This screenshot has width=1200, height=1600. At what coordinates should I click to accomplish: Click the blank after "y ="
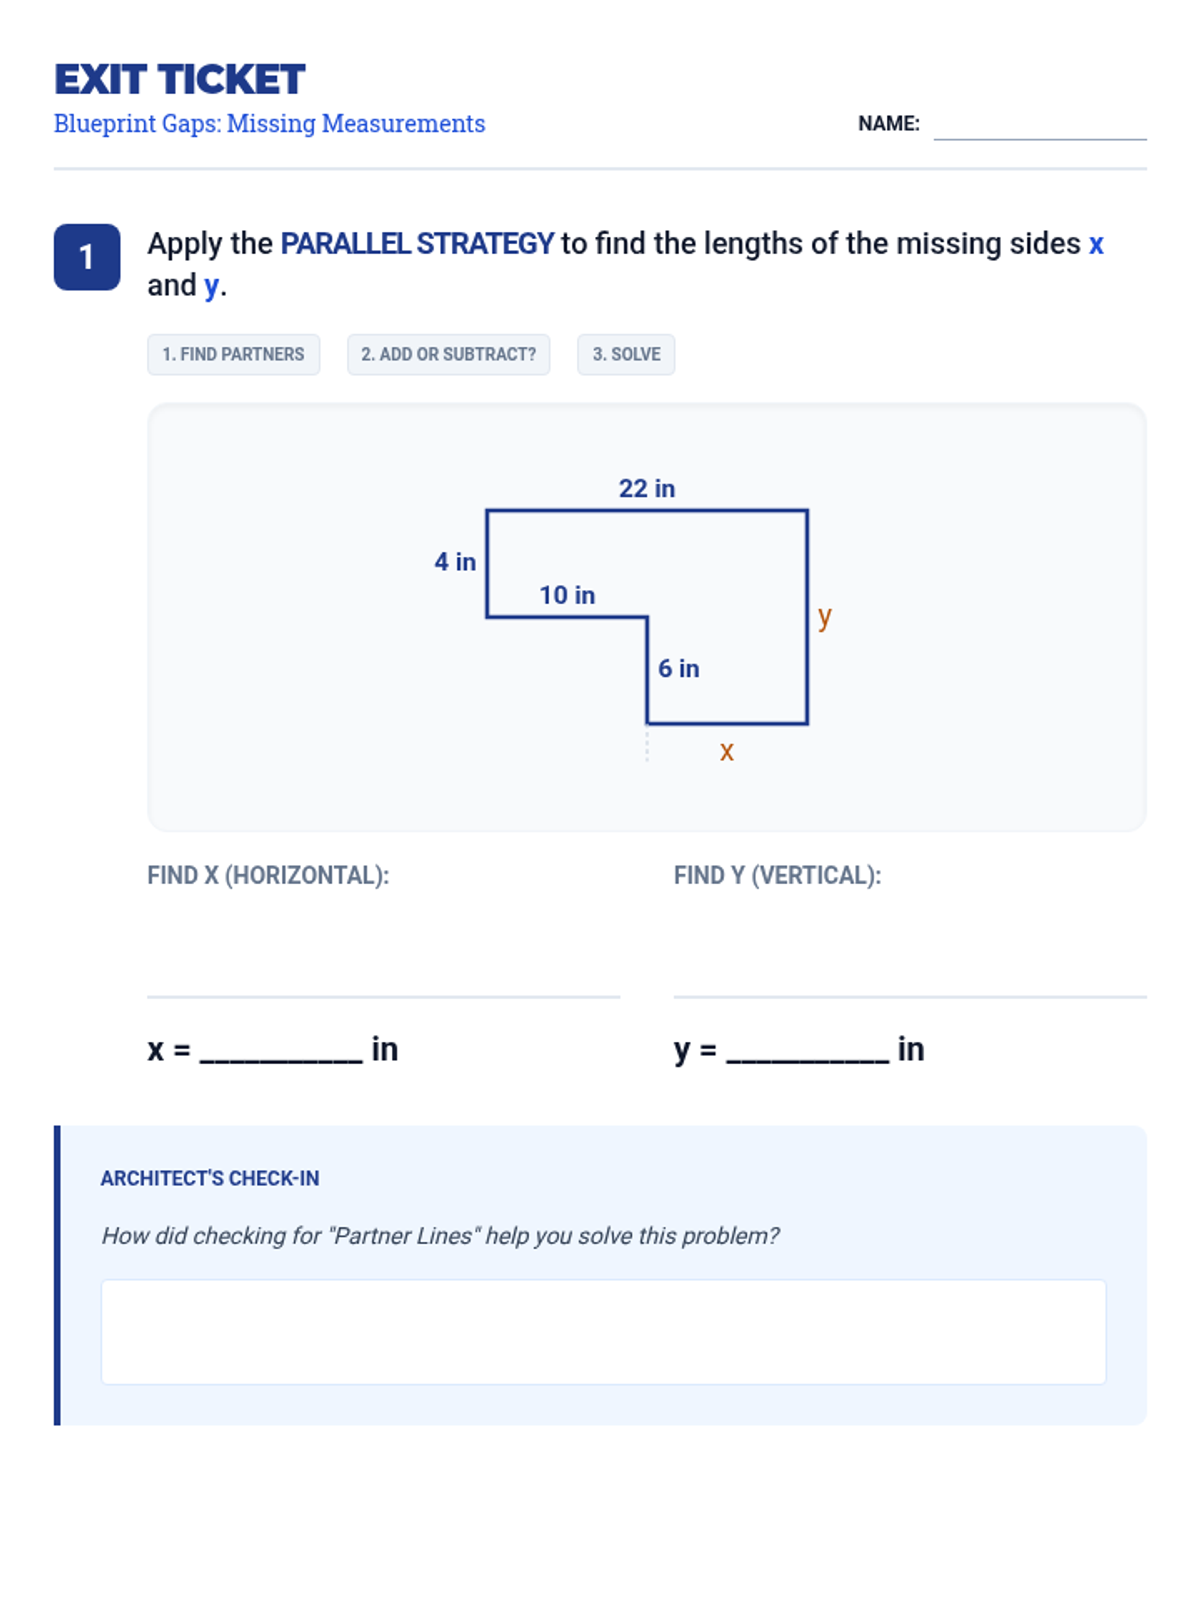[x=807, y=1050]
